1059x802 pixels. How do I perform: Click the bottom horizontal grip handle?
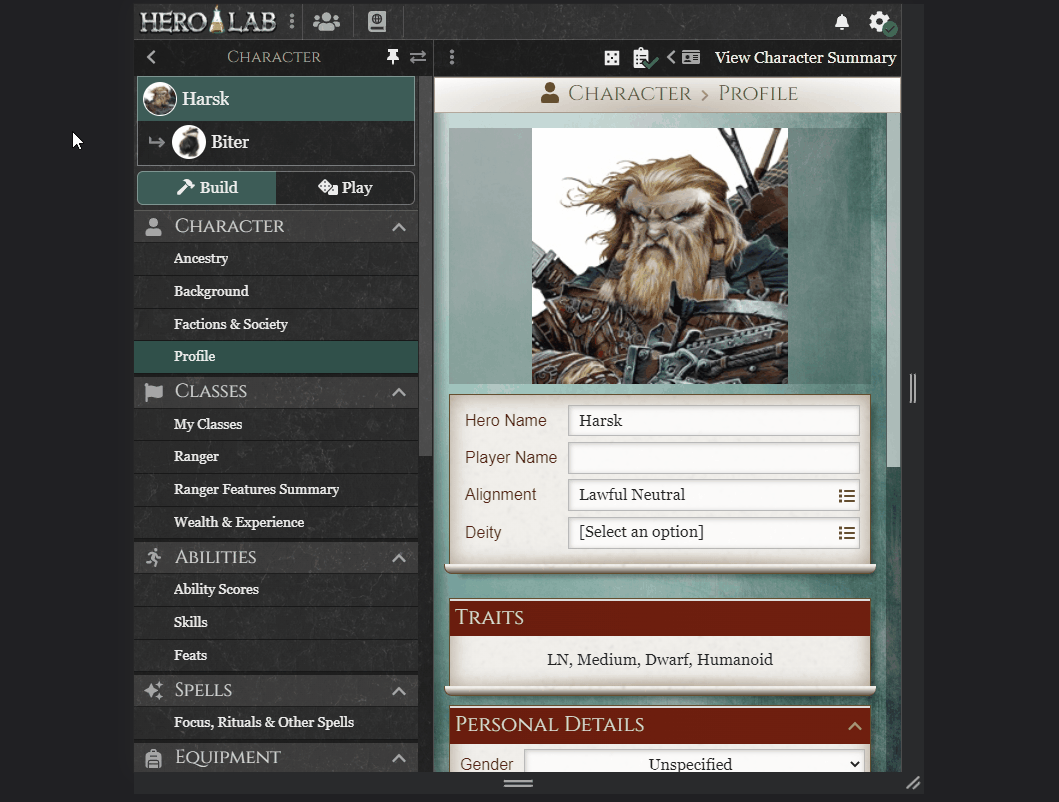(x=518, y=783)
